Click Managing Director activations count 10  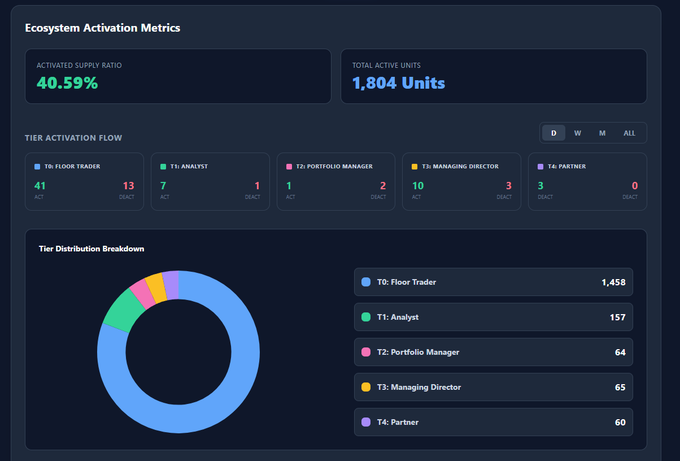point(418,186)
